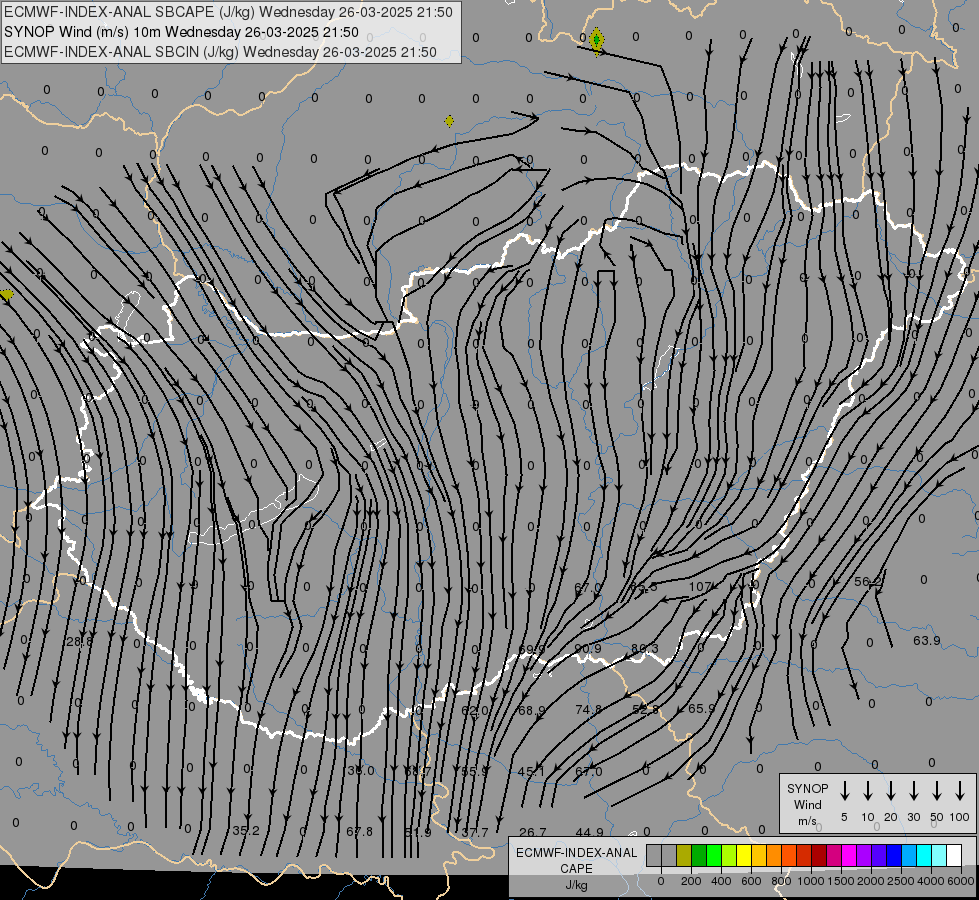Image resolution: width=979 pixels, height=900 pixels.
Task: Click the green diamond CAPE marker near top
Action: pos(597,41)
